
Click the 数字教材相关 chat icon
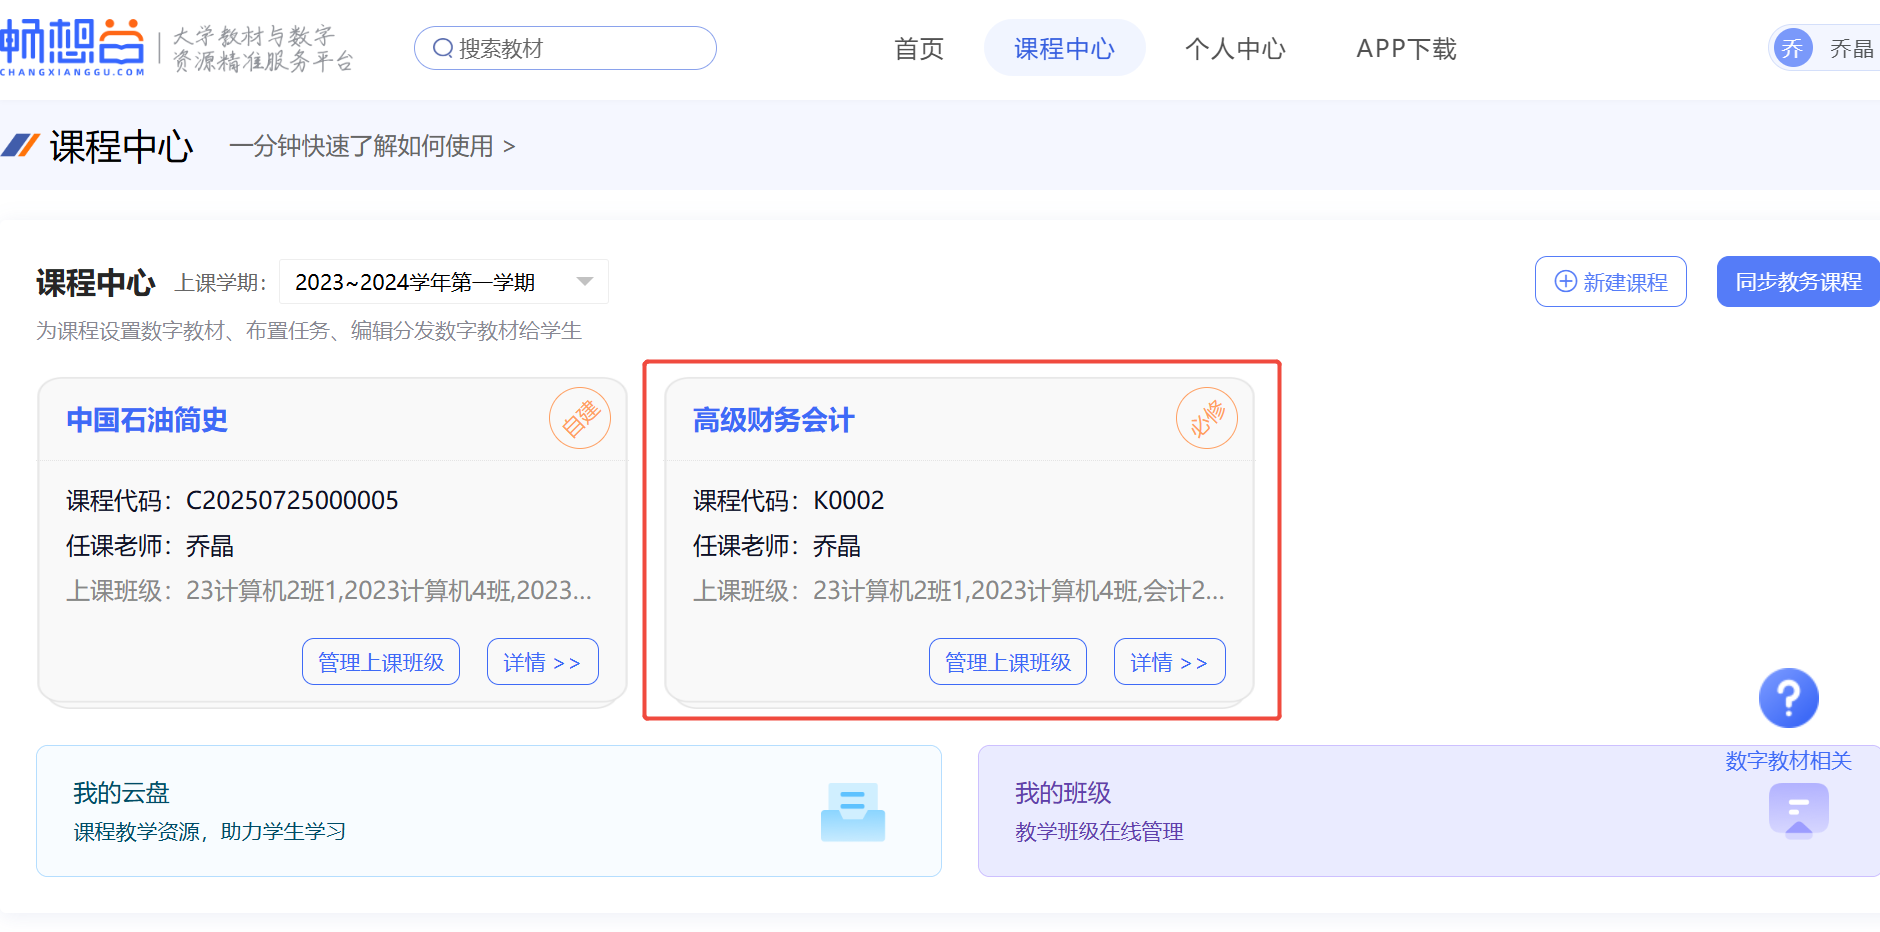click(1798, 809)
